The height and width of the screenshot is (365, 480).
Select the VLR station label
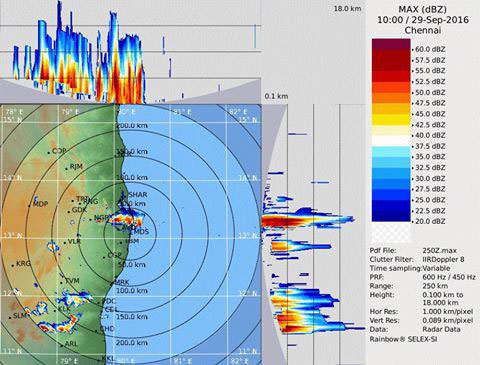(74, 241)
